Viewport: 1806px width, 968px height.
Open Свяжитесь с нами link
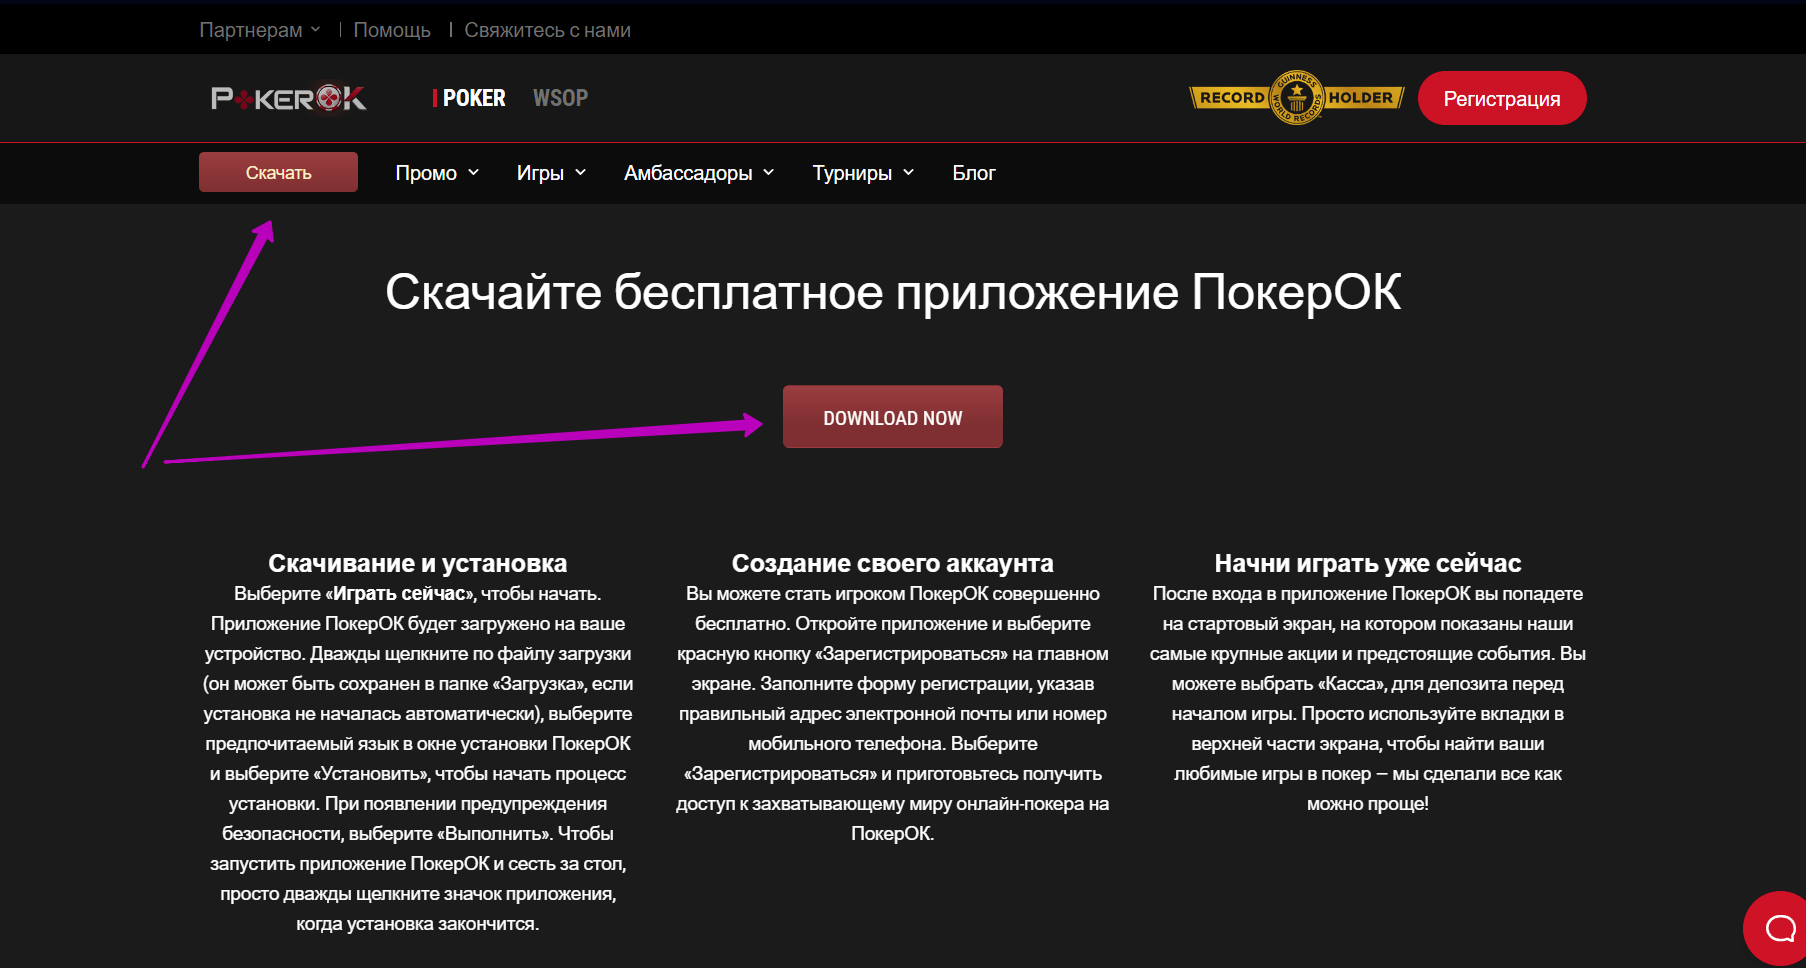click(x=547, y=30)
